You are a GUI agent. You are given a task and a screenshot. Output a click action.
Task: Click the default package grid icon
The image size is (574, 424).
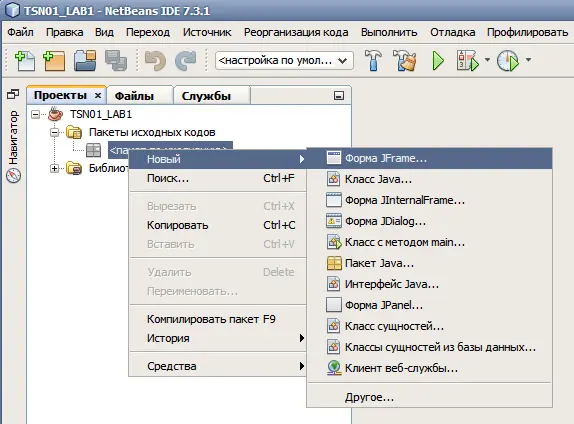pyautogui.click(x=93, y=150)
